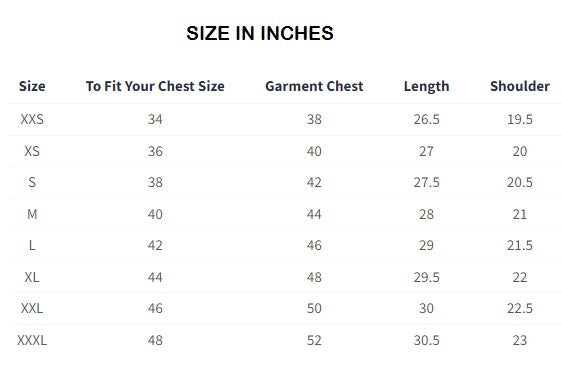Screen dimensions: 561x365
Task: Select the L size label
Action: tap(32, 245)
